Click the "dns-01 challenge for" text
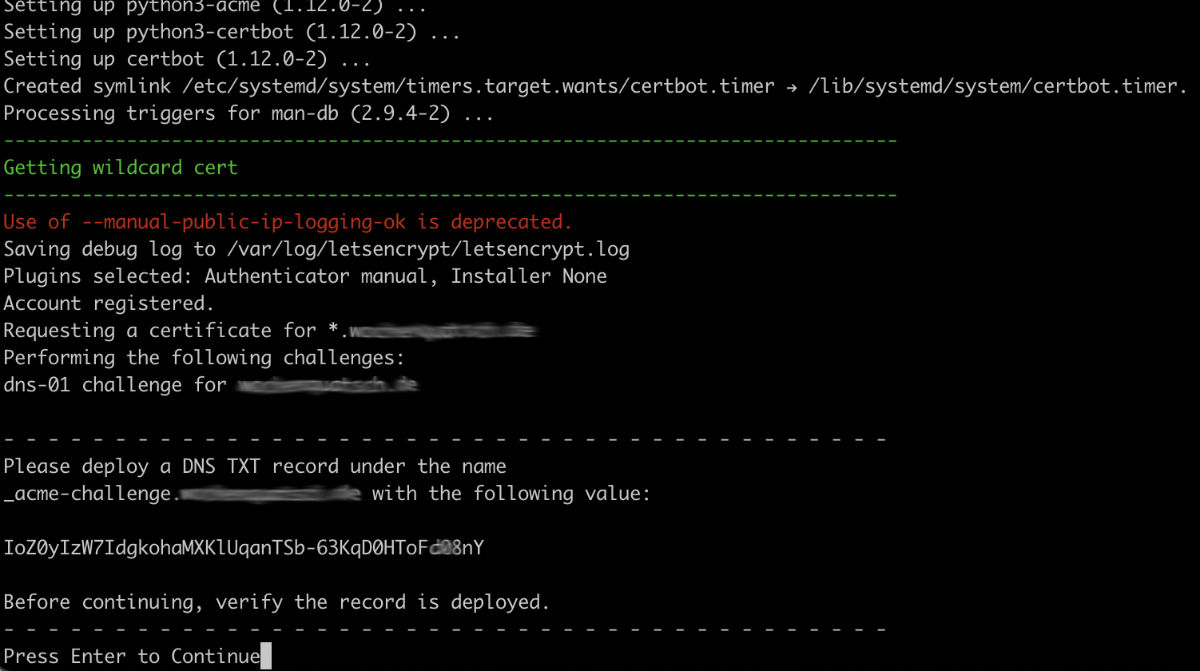This screenshot has height=671, width=1200. 115,385
